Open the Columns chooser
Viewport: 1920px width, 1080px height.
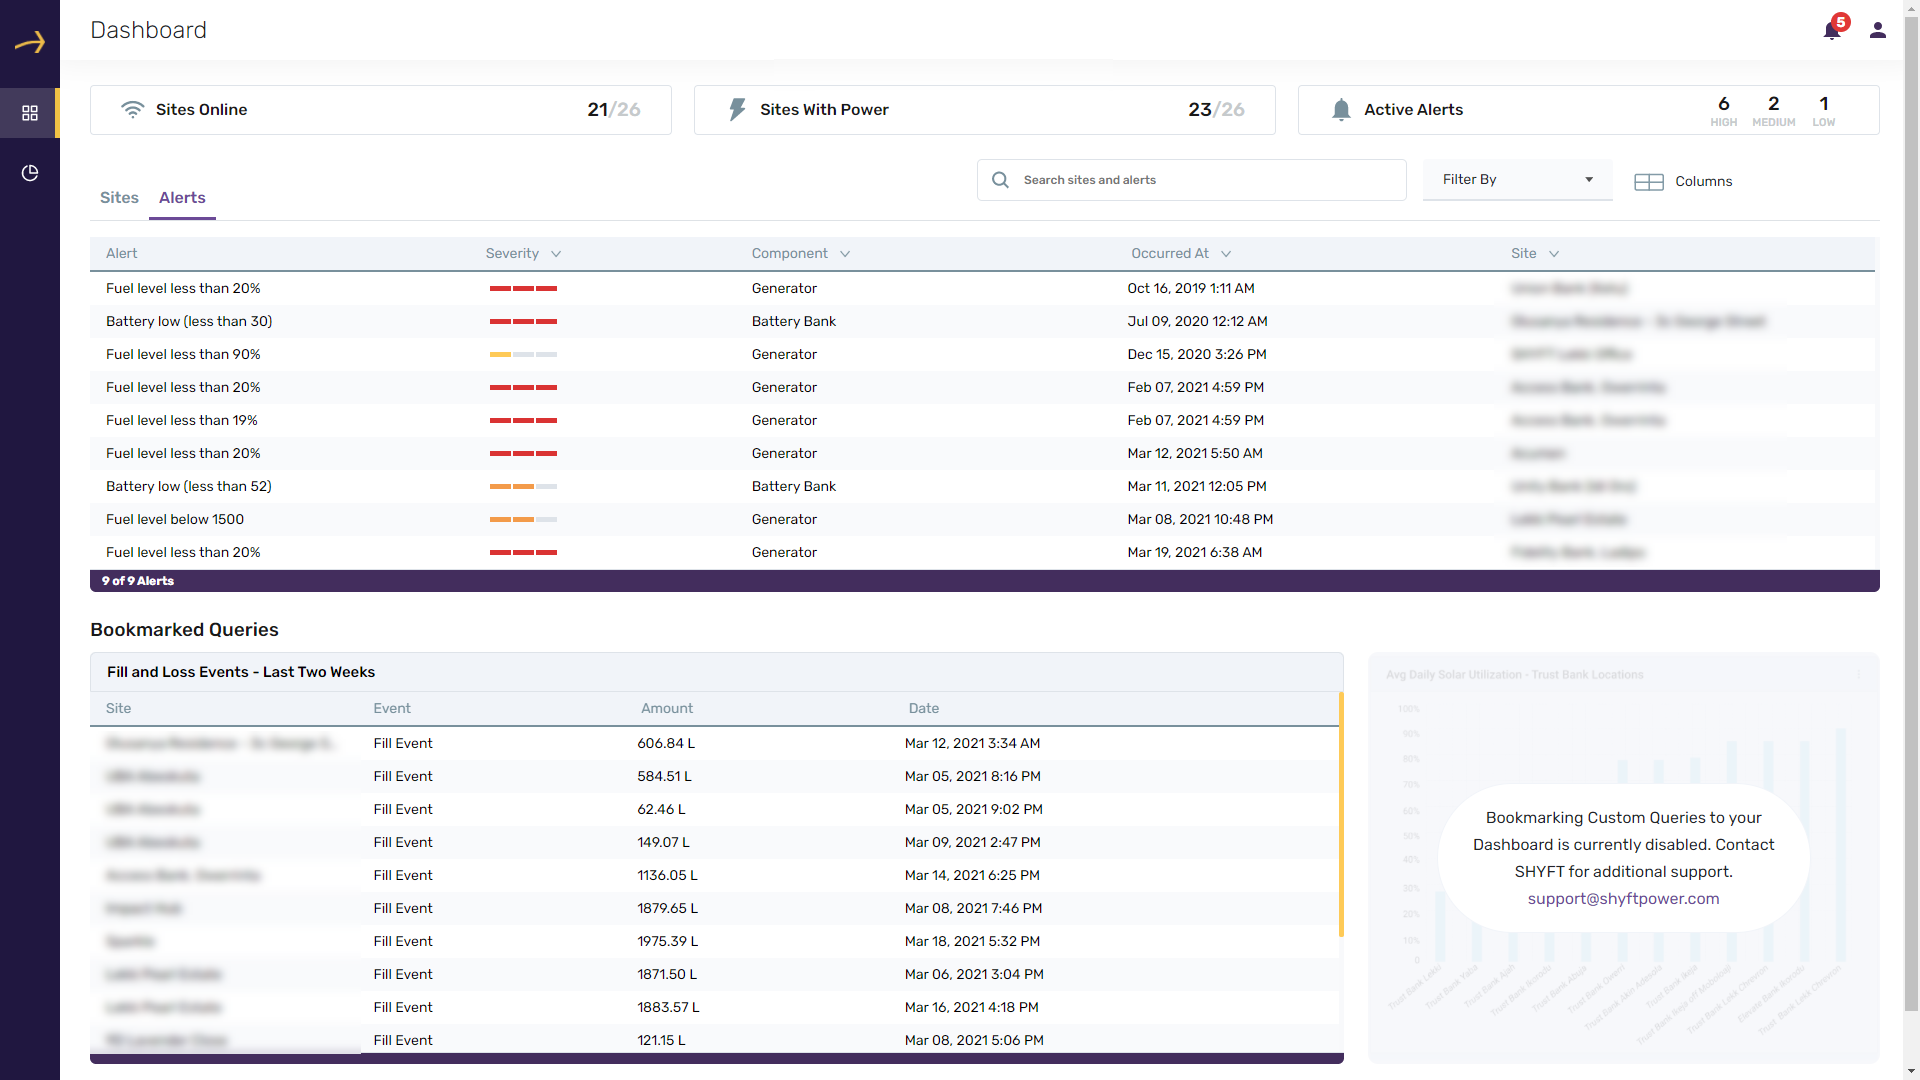[x=1684, y=181]
